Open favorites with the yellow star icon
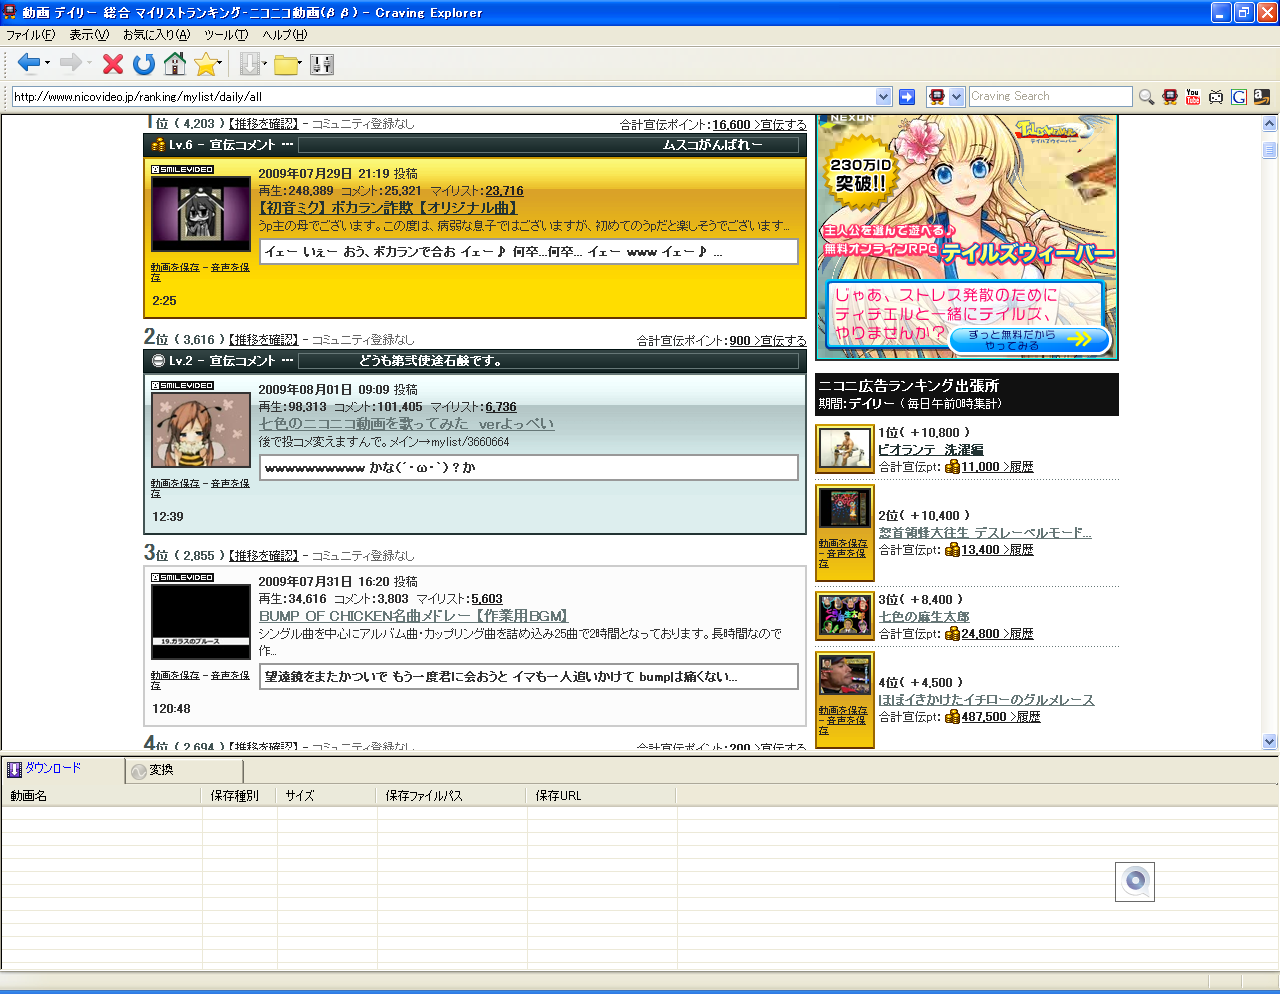 (205, 64)
